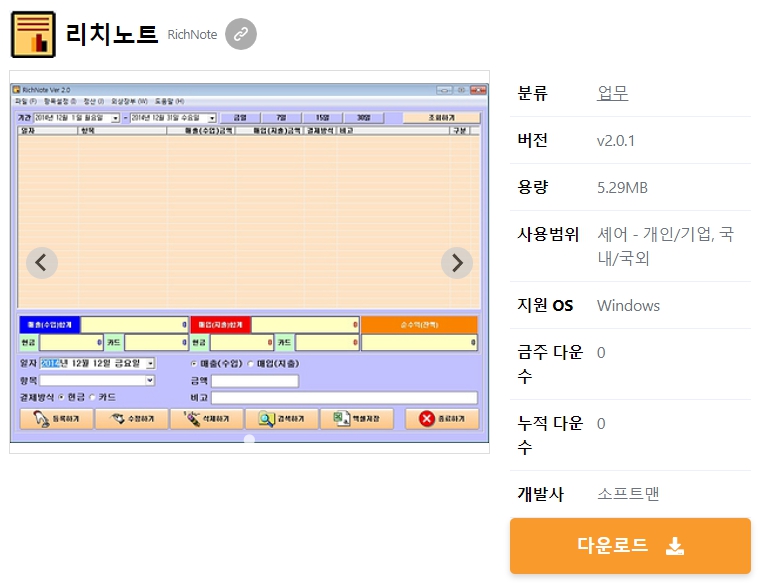Click the 순수익 balance value field

[419, 342]
